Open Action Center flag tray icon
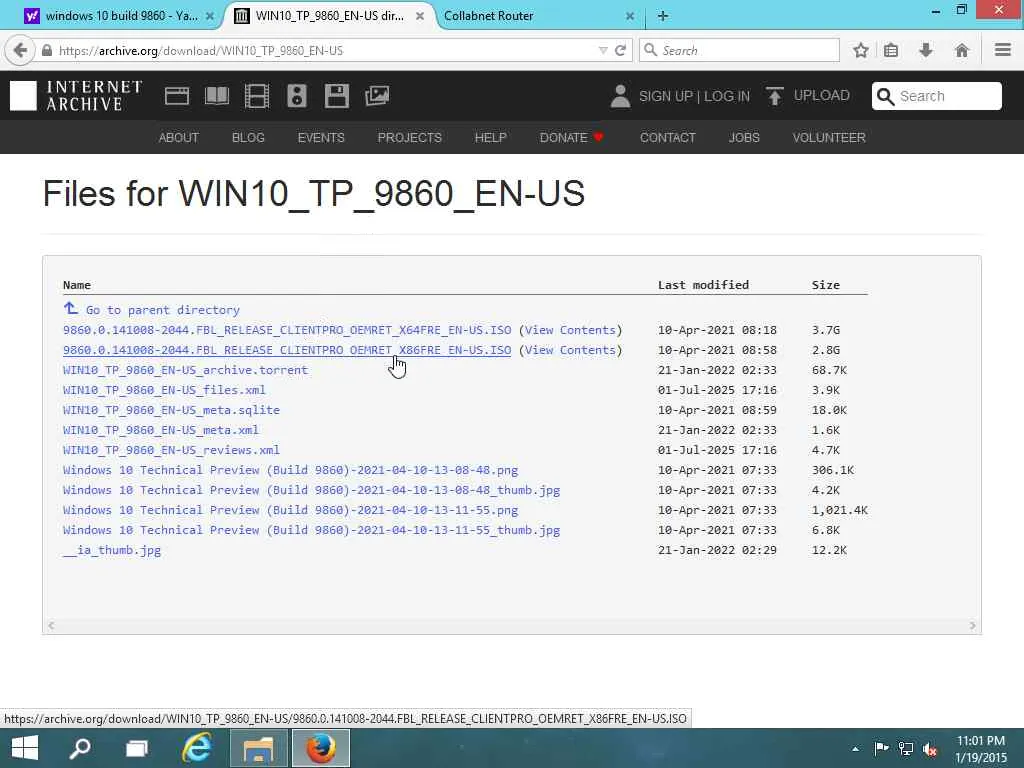 881,748
